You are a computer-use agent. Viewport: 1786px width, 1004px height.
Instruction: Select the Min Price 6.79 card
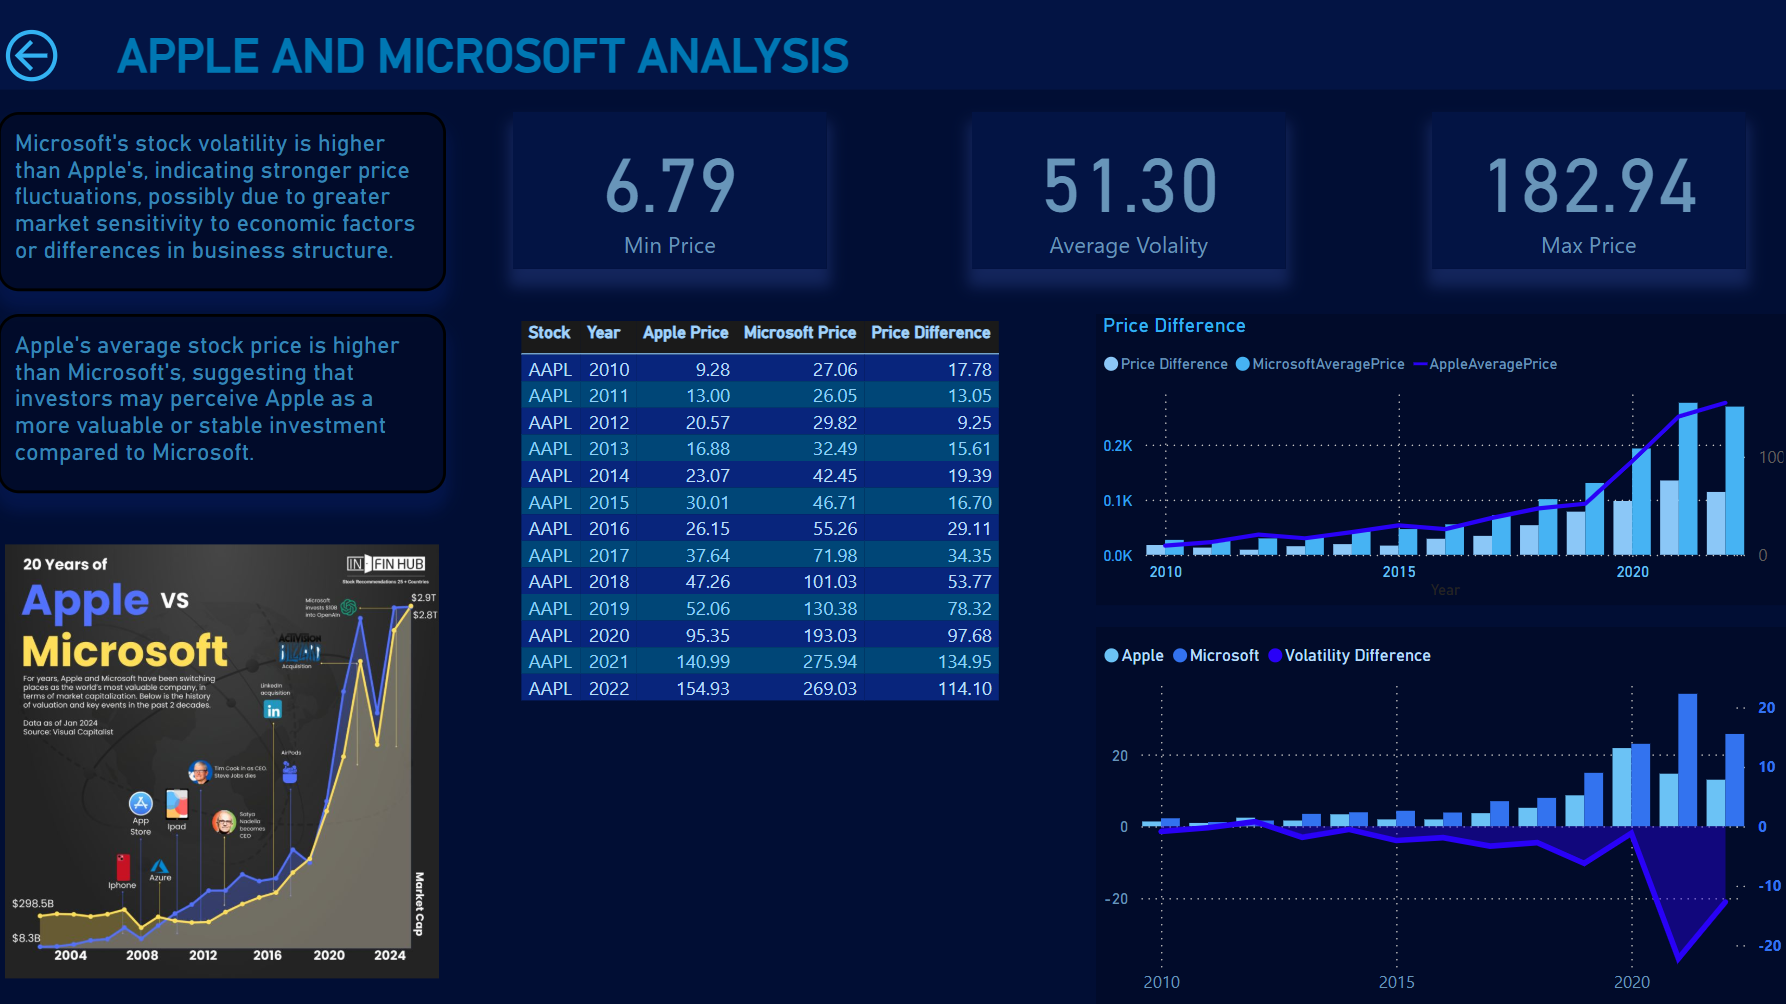670,192
